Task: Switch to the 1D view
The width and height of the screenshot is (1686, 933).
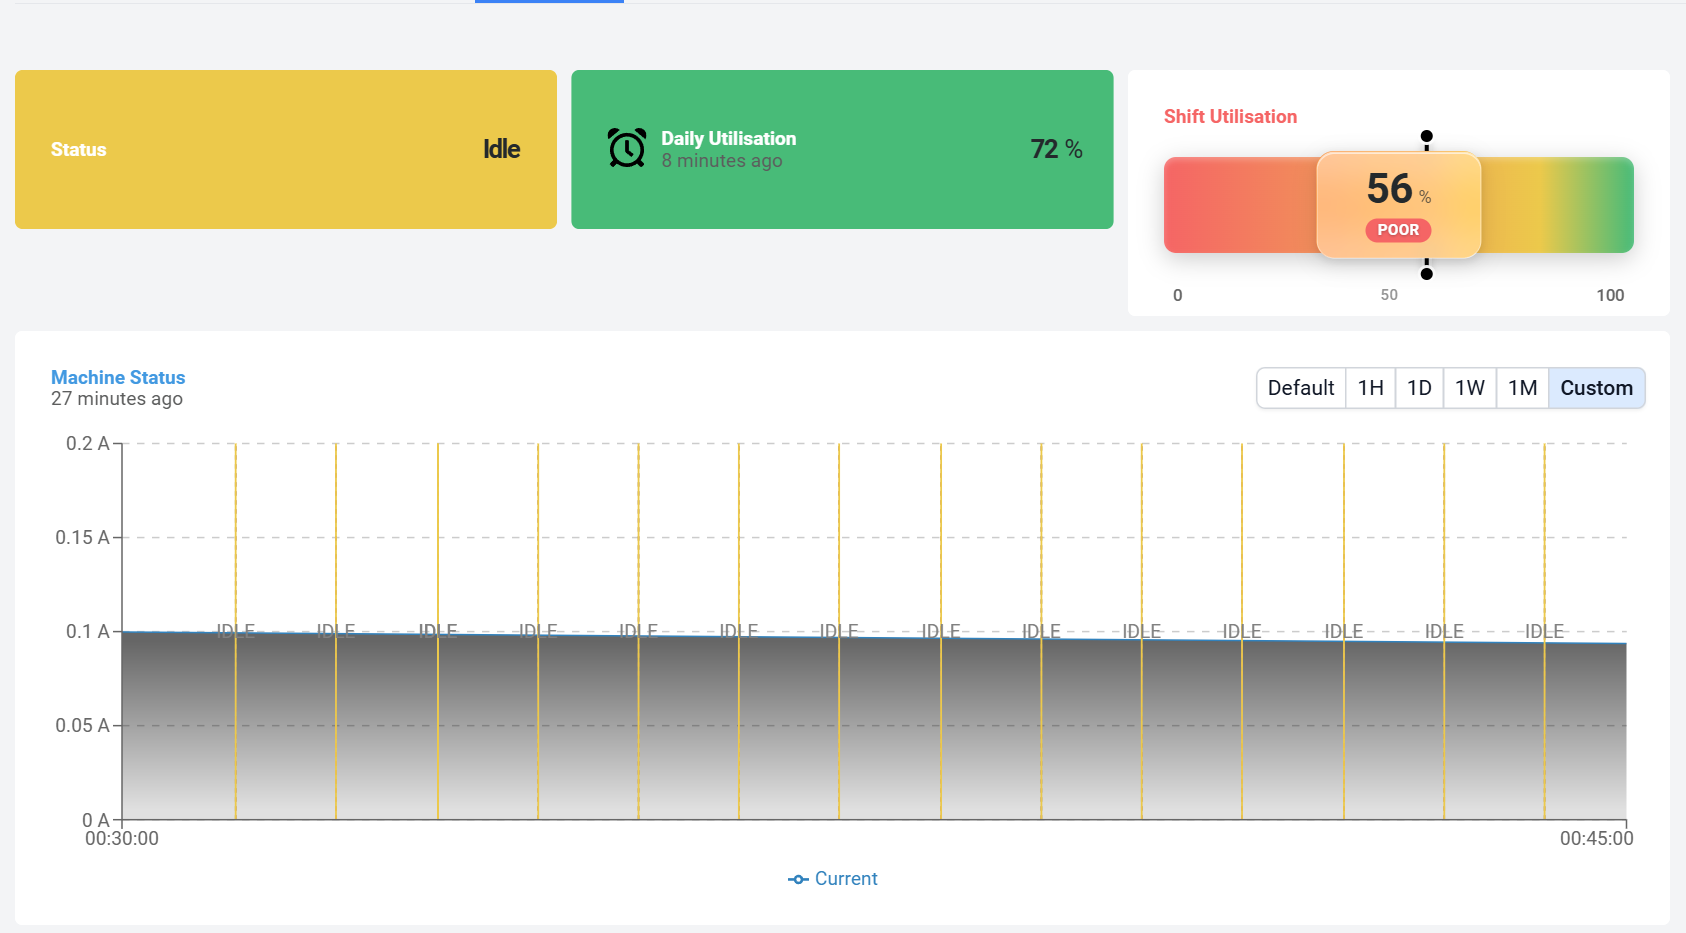Action: (x=1419, y=388)
